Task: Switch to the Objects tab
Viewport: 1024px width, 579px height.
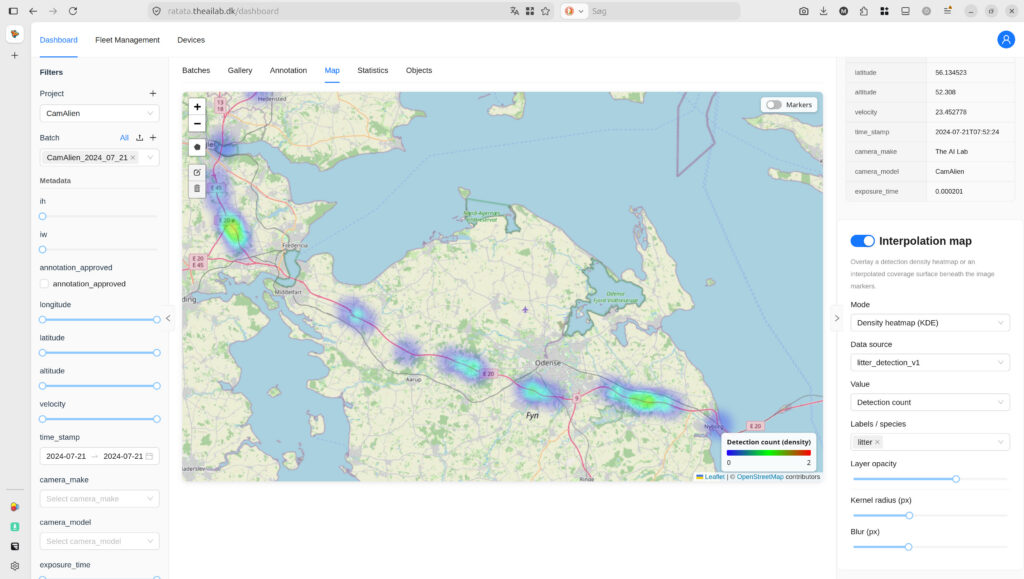Action: coord(419,70)
